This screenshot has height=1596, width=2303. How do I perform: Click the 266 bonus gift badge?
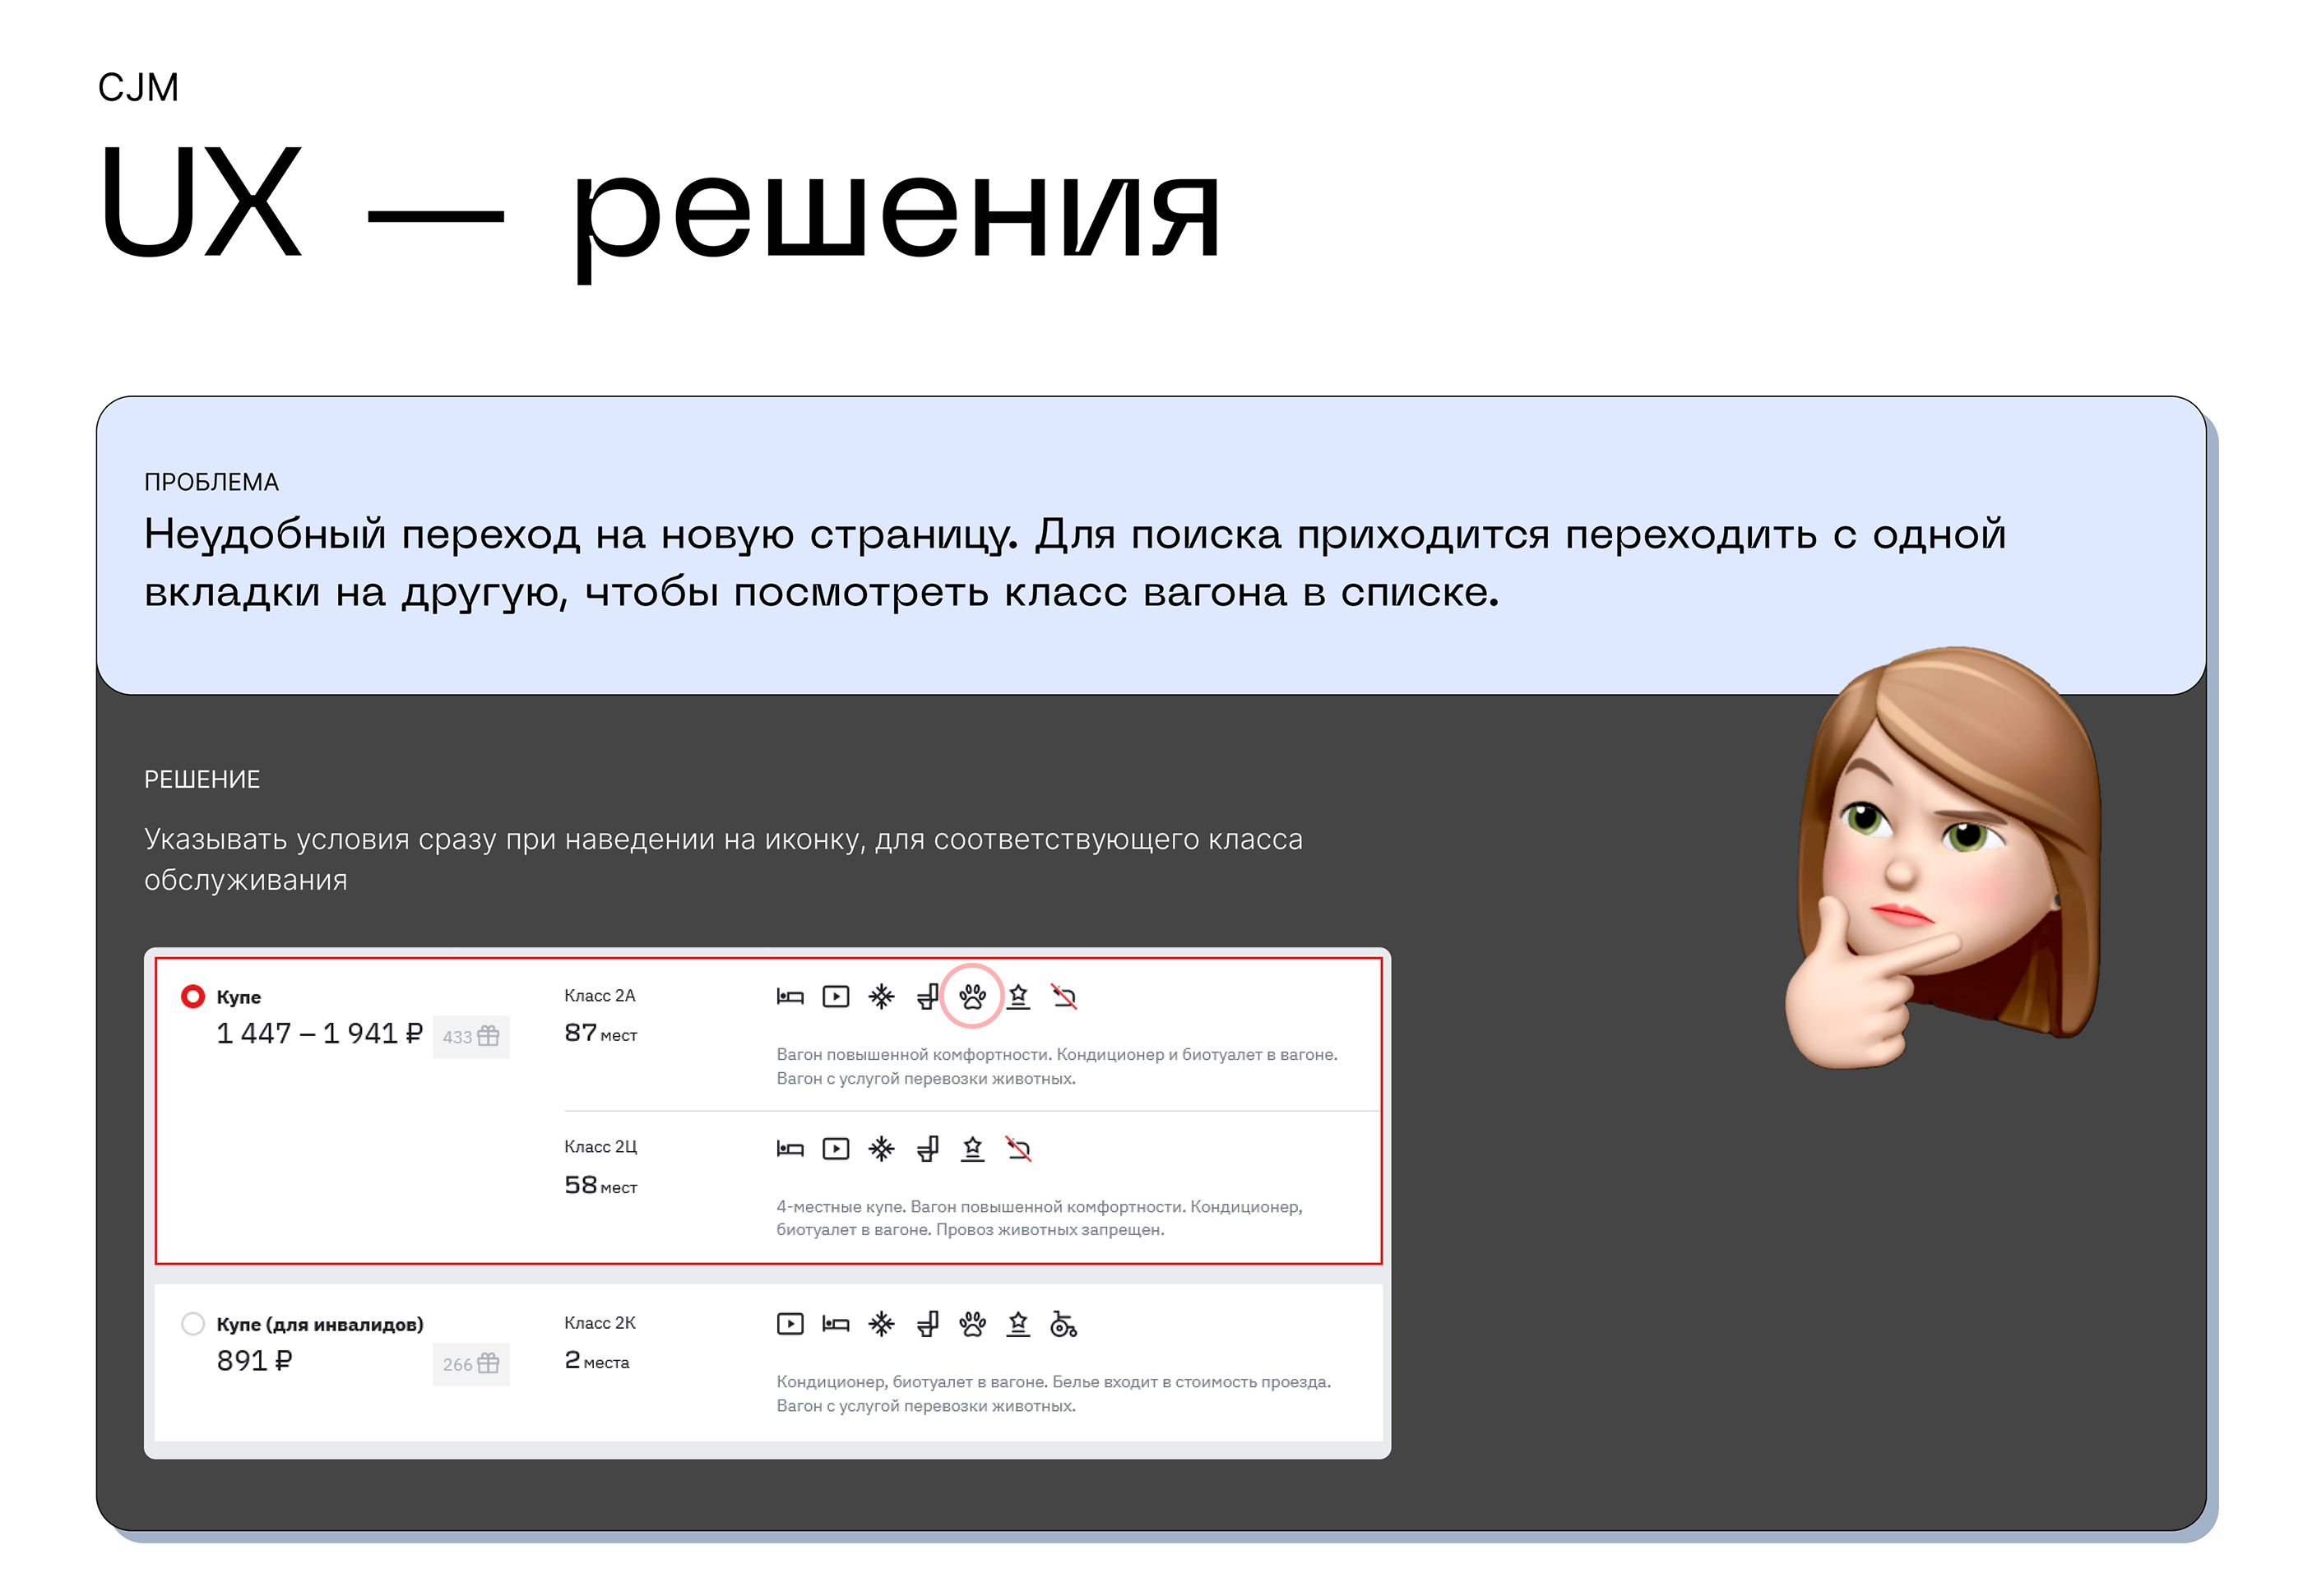(471, 1364)
